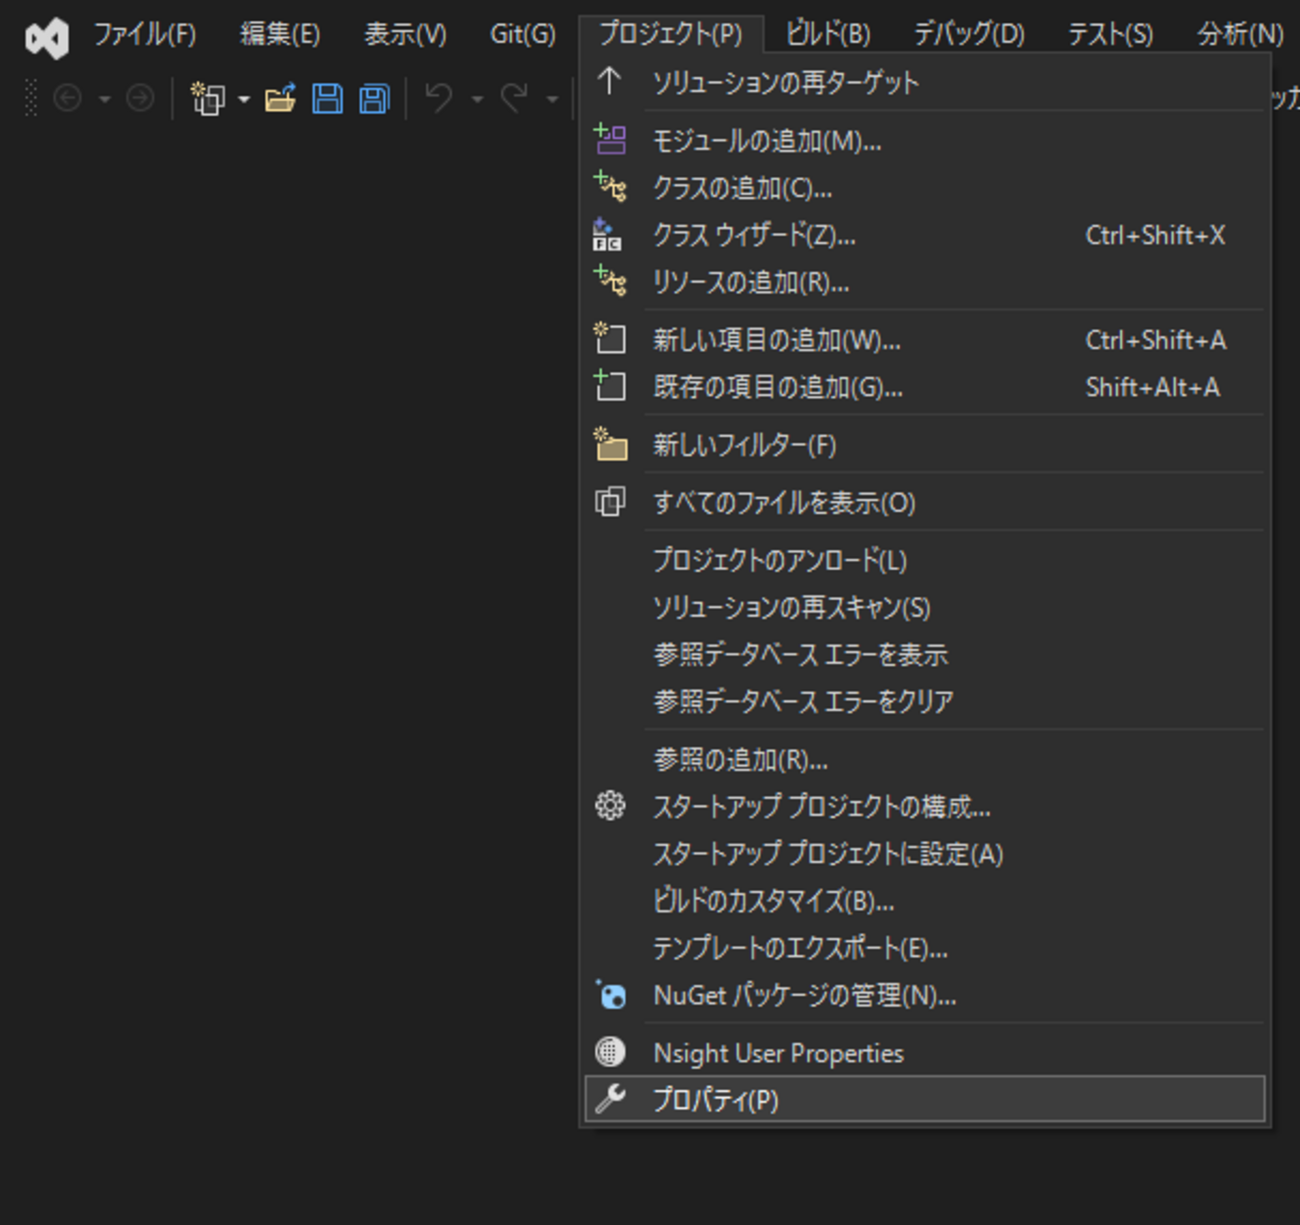The image size is (1300, 1225).
Task: Choose プロジェクトのアンロード(L)
Action: click(925, 559)
